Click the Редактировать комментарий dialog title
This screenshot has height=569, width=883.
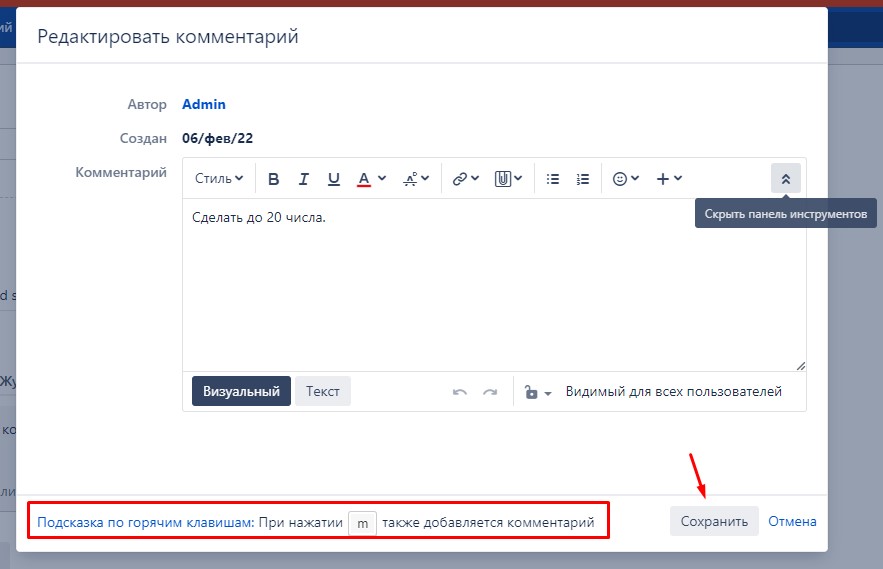click(x=168, y=36)
